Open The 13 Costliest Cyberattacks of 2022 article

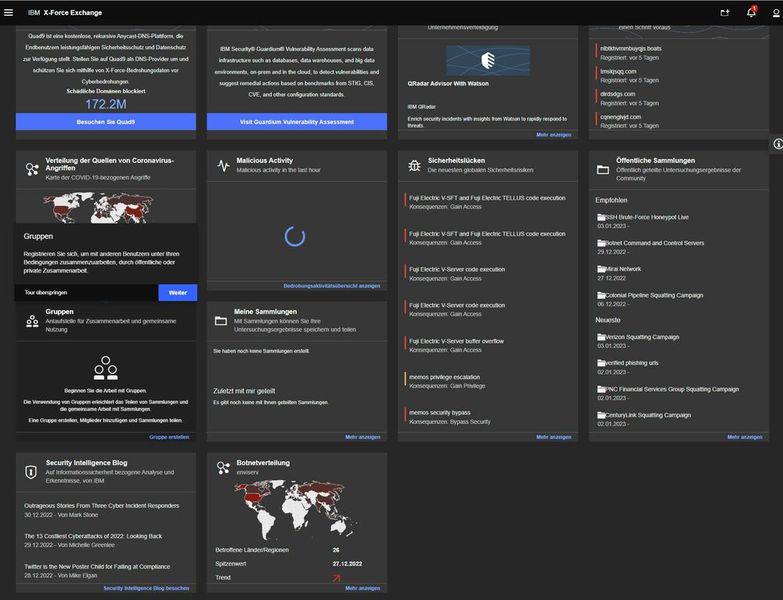[93, 537]
